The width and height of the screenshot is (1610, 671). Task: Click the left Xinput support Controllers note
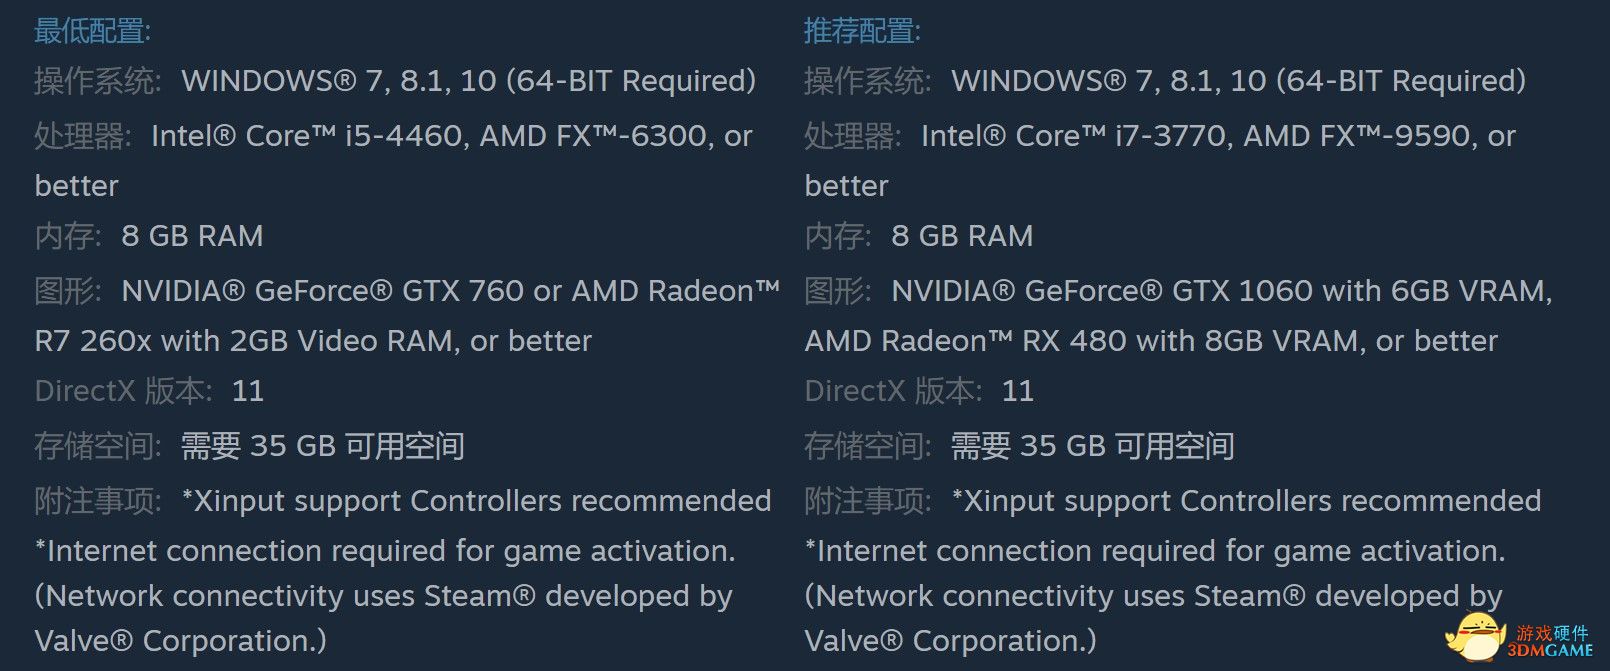point(476,501)
